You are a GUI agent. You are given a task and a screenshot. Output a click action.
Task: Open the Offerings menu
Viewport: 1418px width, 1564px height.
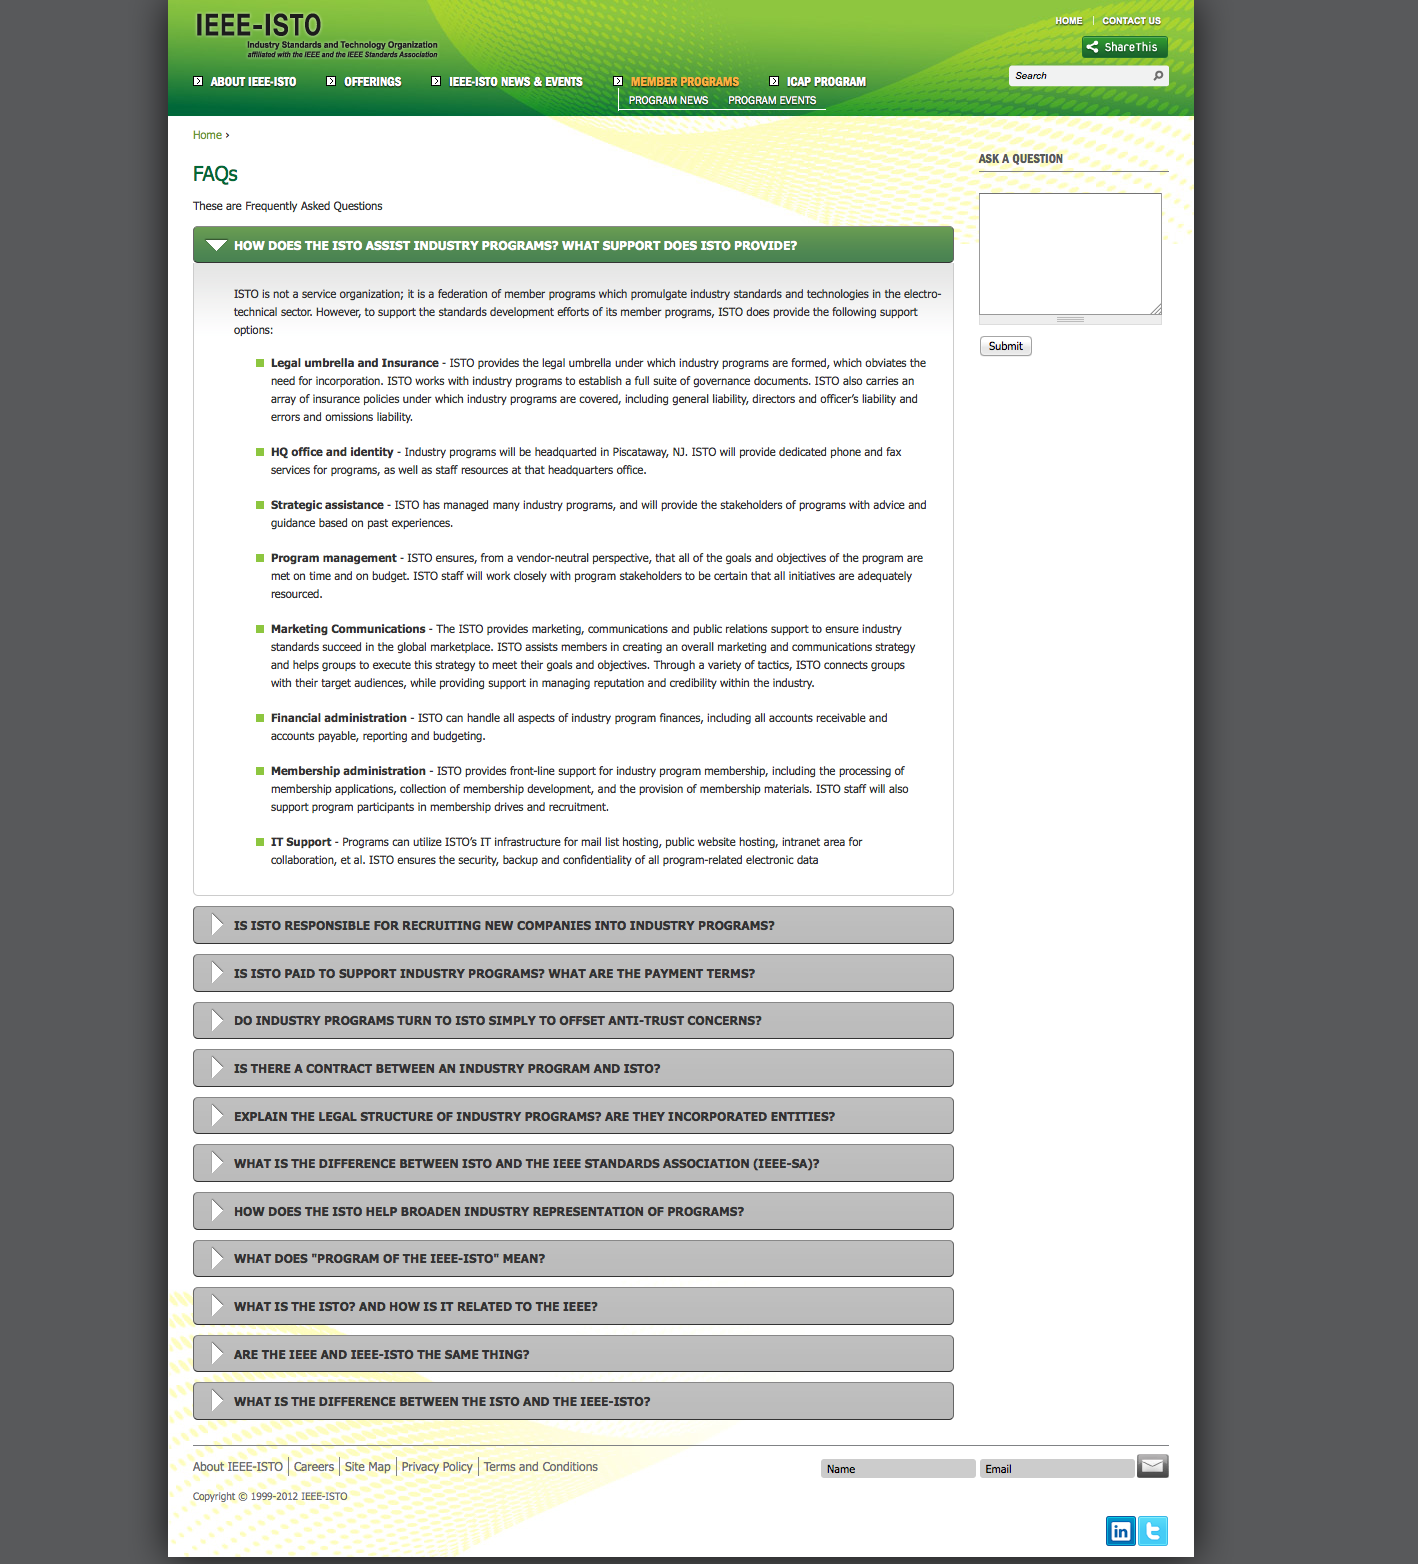pos(372,82)
